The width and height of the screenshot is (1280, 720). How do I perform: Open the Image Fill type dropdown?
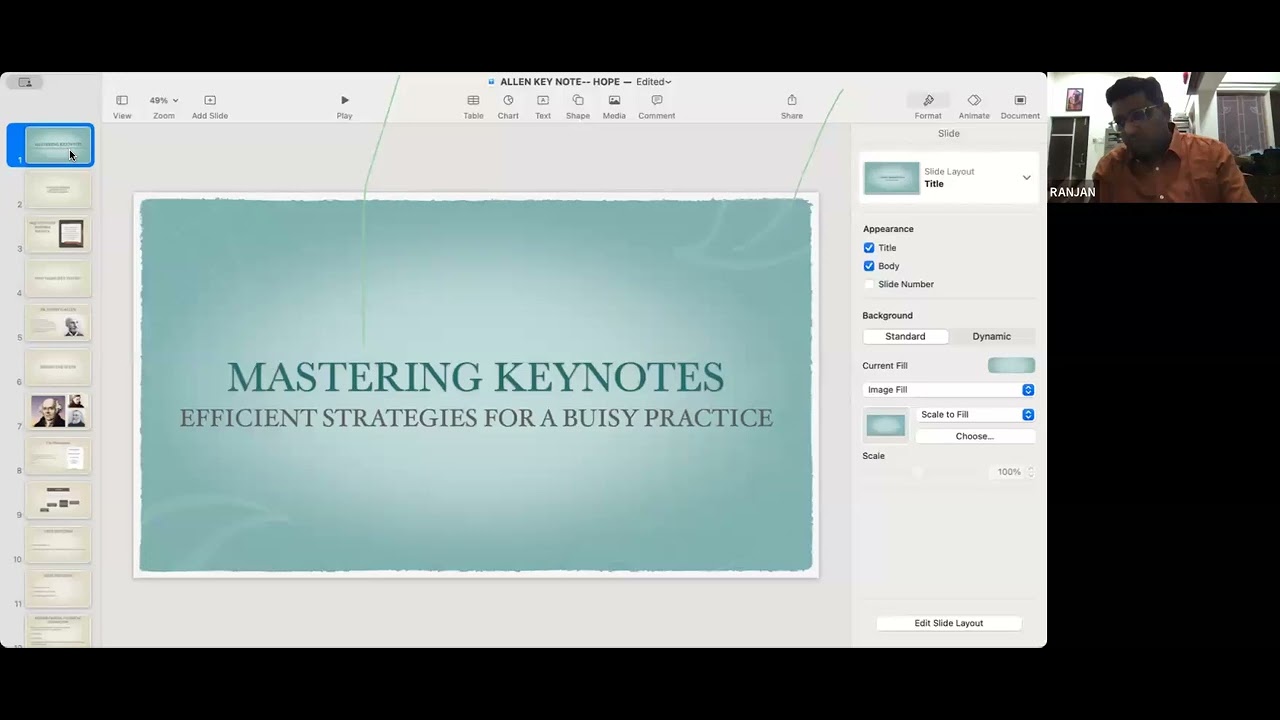[949, 390]
